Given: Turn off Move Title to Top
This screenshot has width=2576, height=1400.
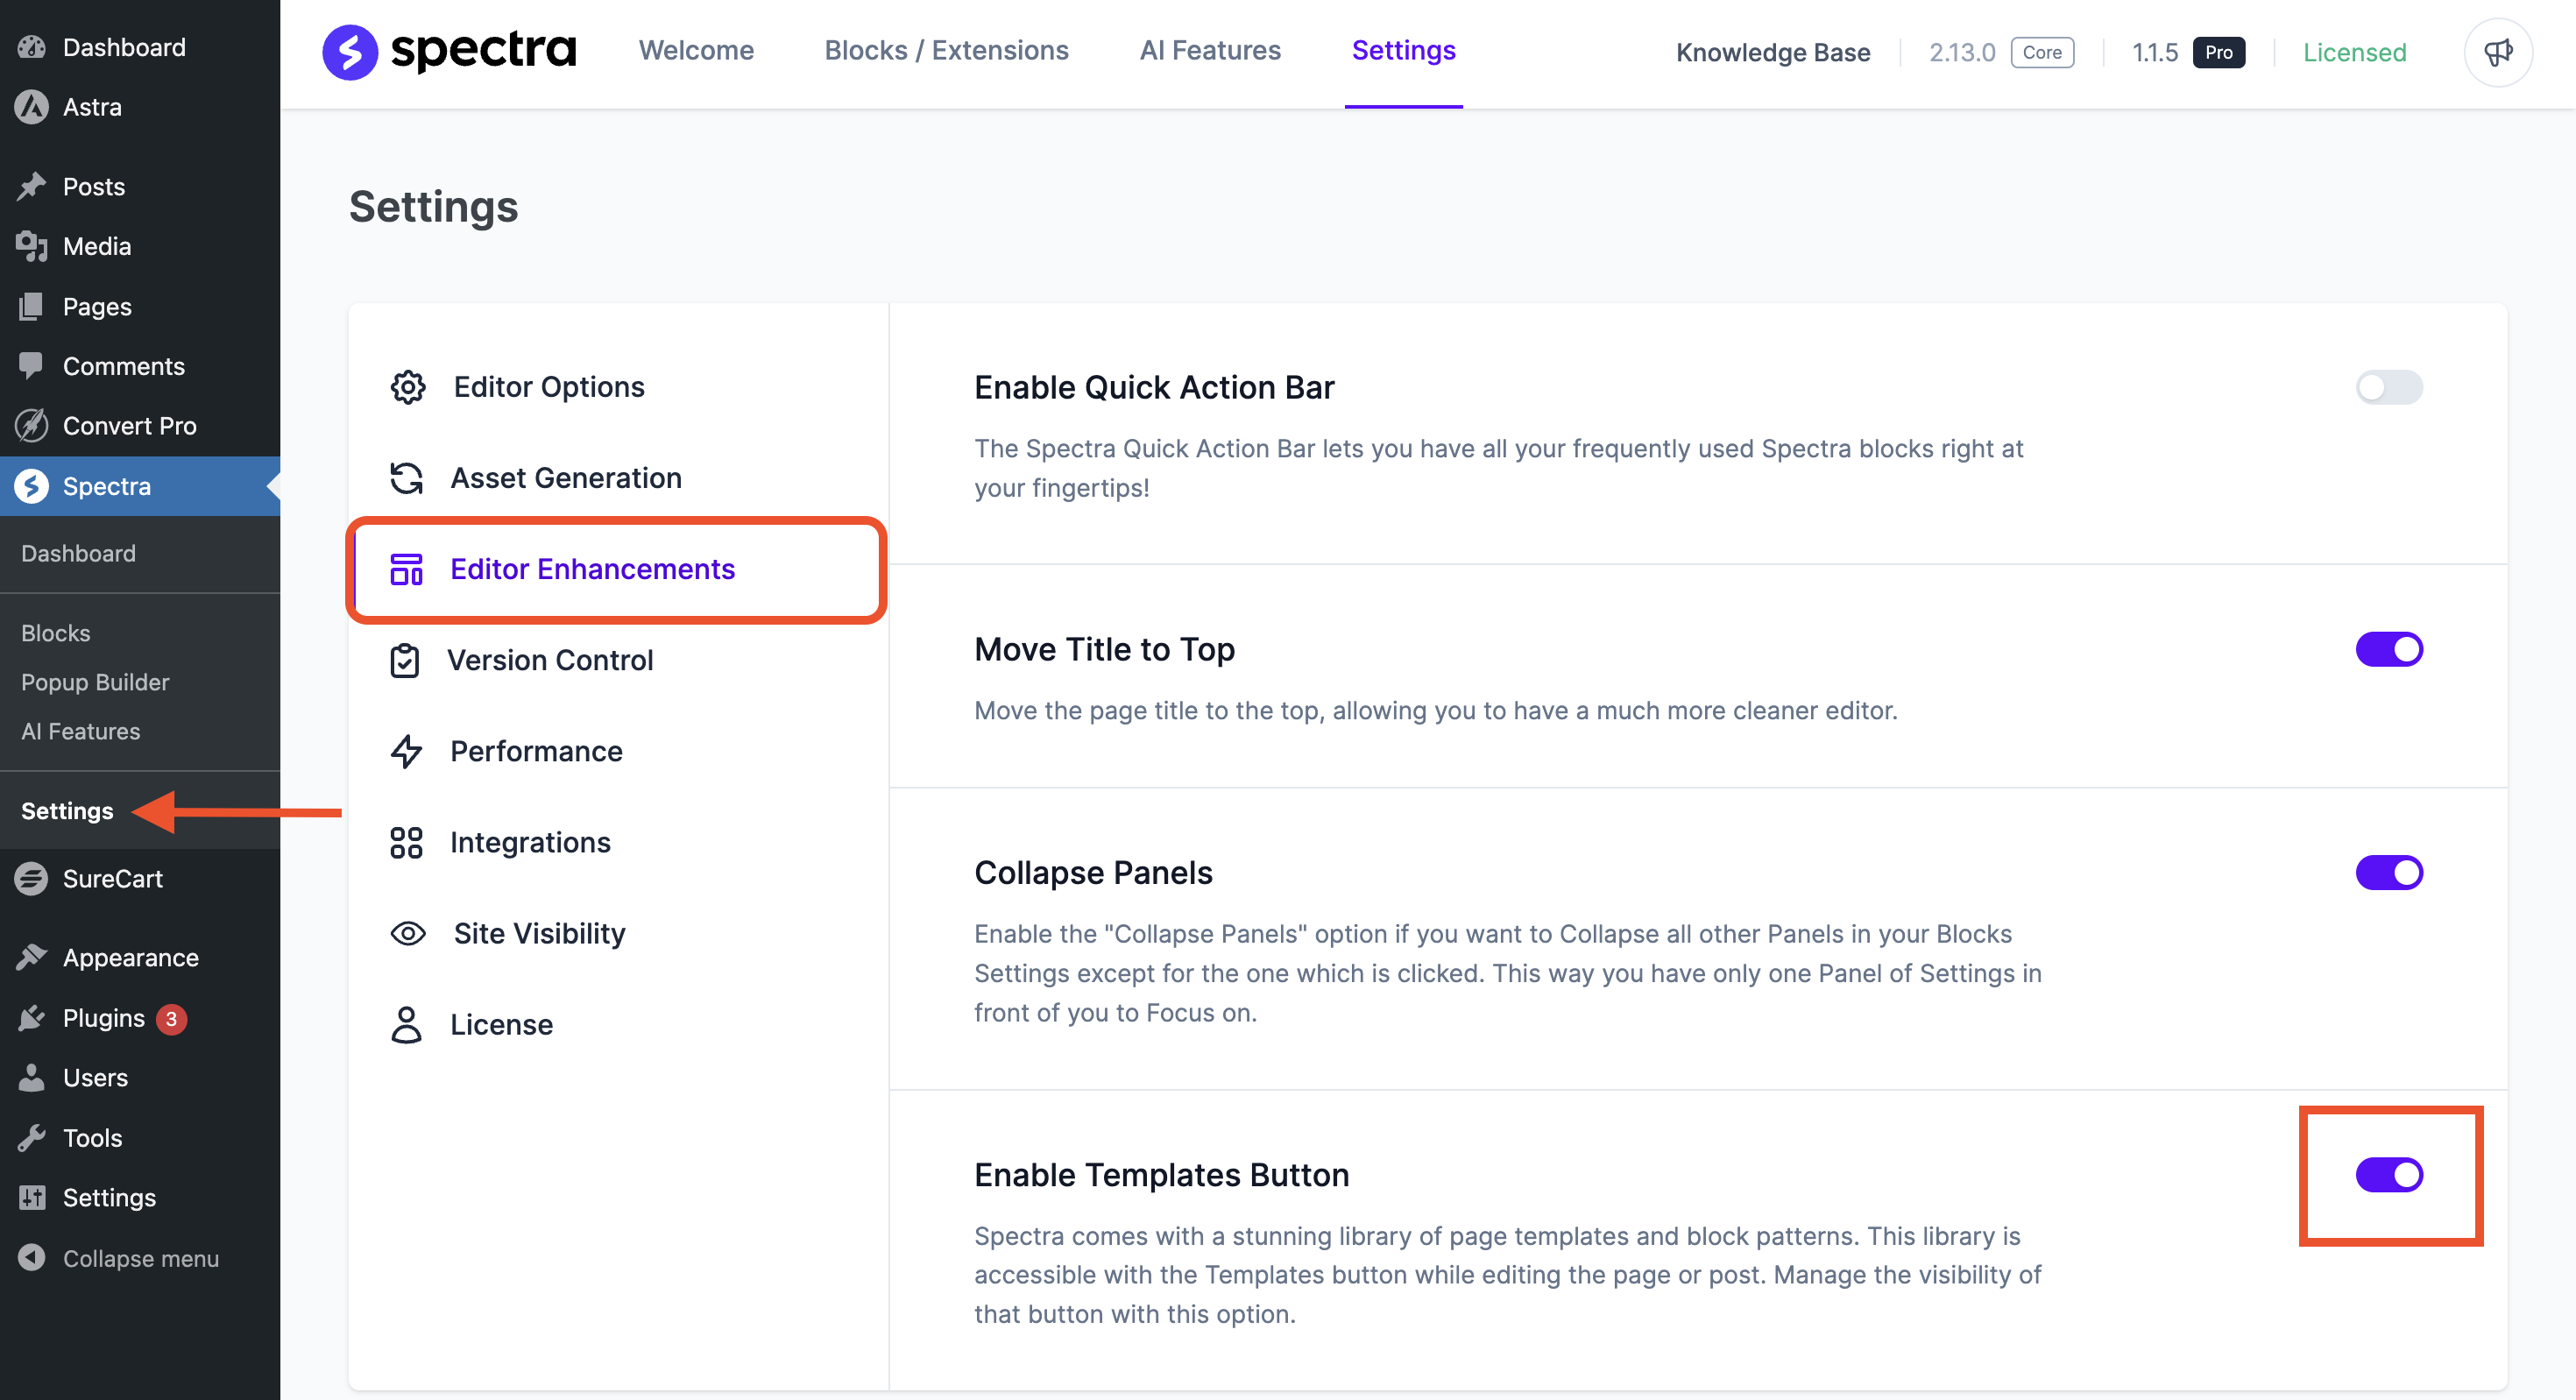Looking at the screenshot, I should click(x=2388, y=649).
